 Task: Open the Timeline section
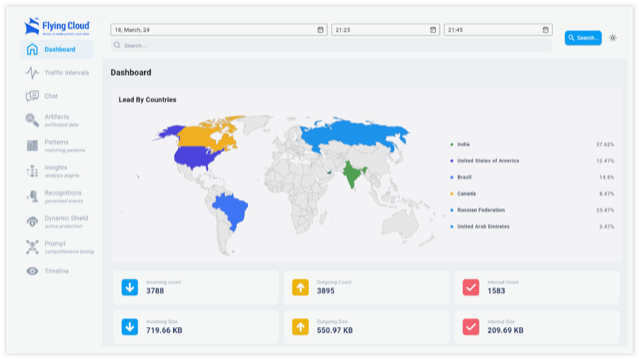[x=57, y=271]
